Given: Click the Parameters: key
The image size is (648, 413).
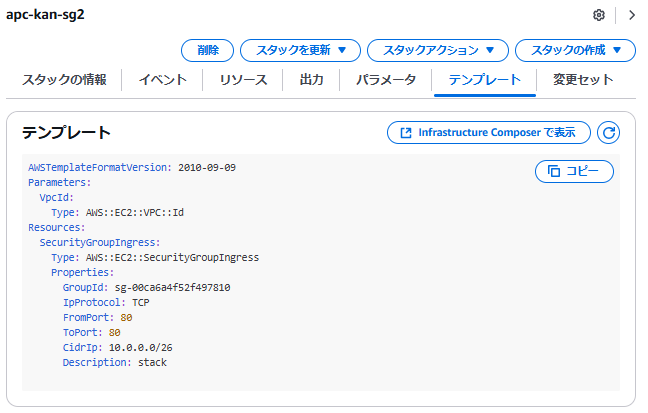Looking at the screenshot, I should (x=60, y=183).
